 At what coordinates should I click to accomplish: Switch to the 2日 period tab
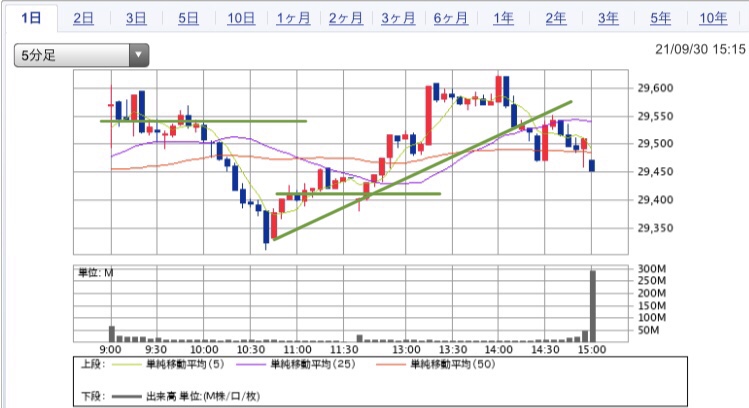[83, 18]
